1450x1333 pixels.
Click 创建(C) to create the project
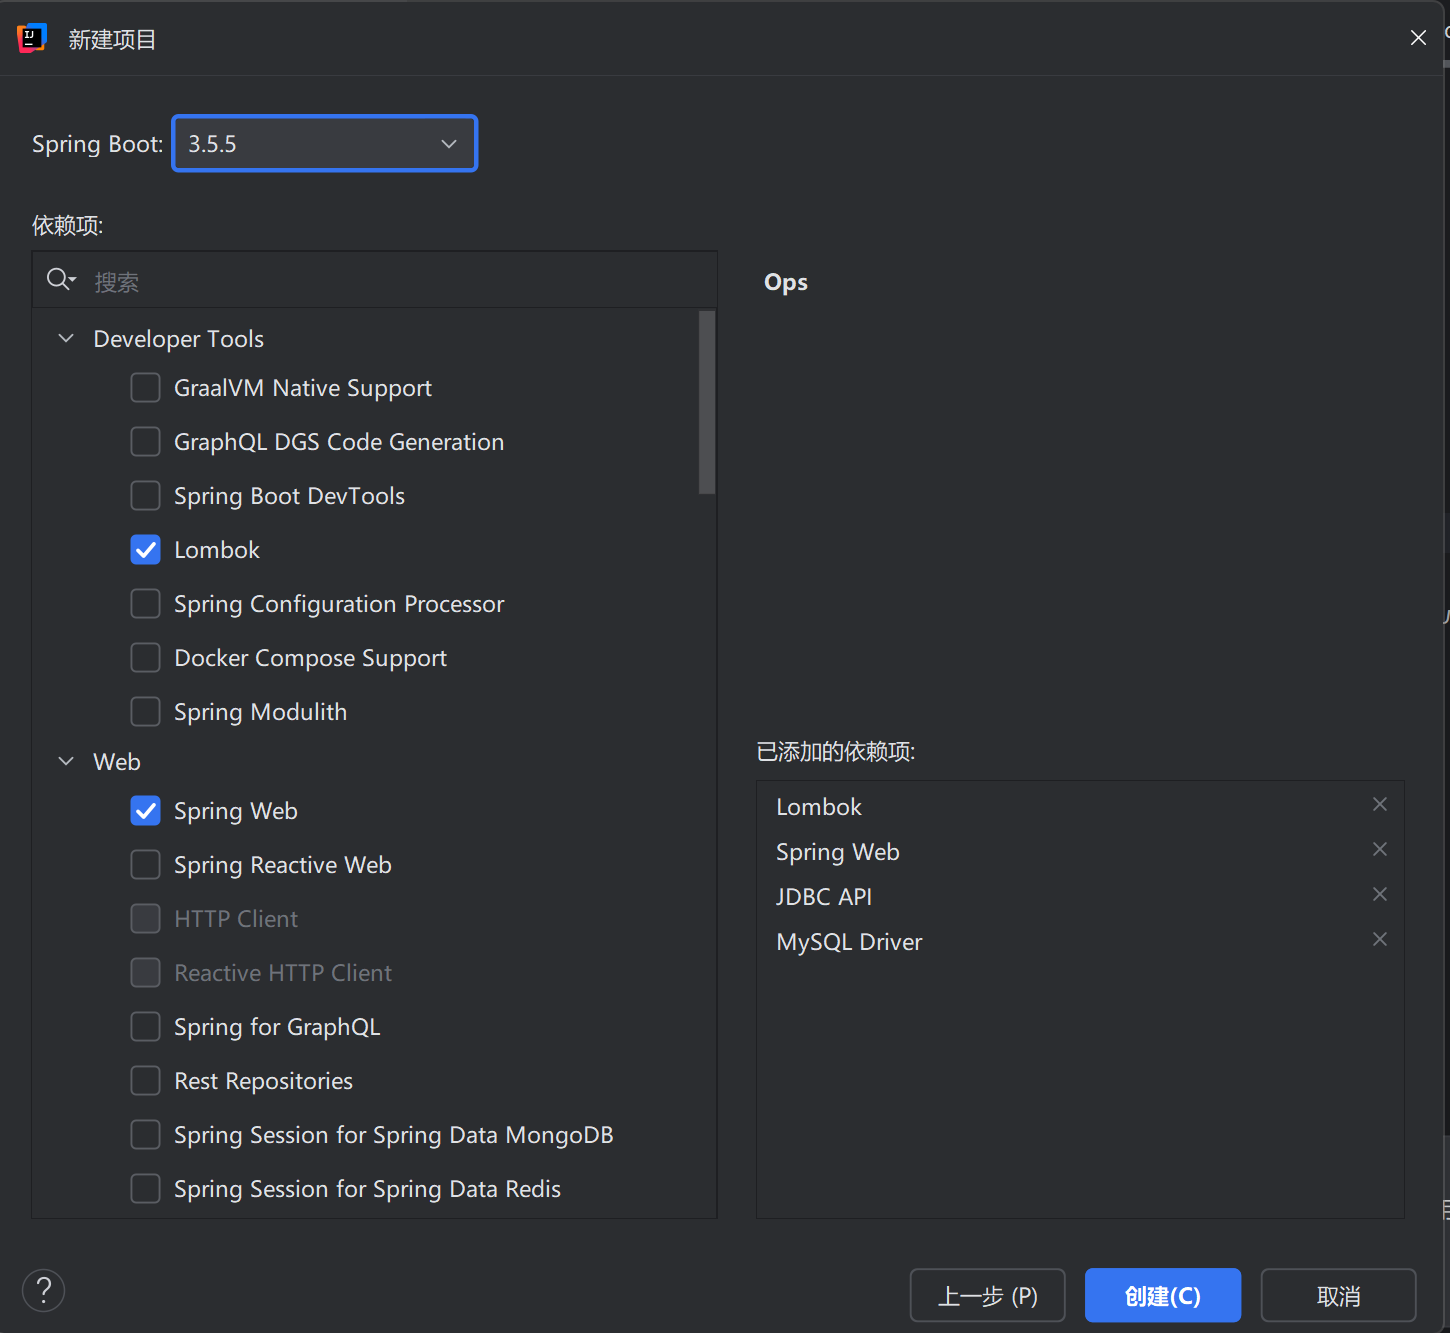(1163, 1295)
